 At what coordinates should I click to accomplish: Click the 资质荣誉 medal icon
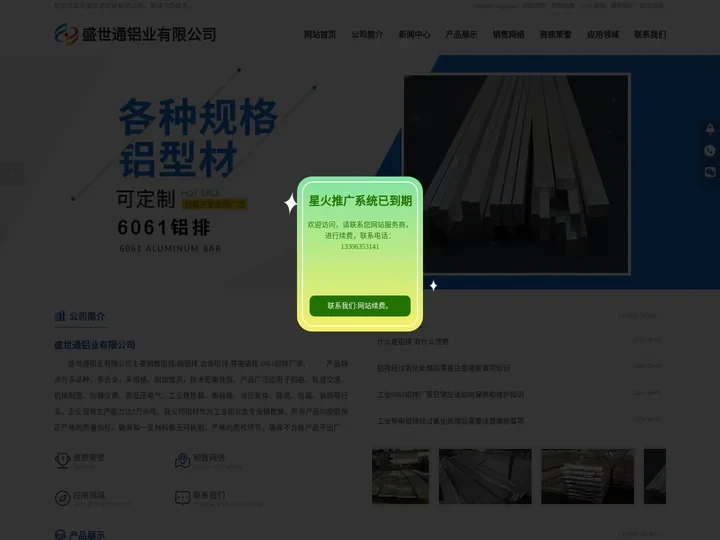coord(61,460)
